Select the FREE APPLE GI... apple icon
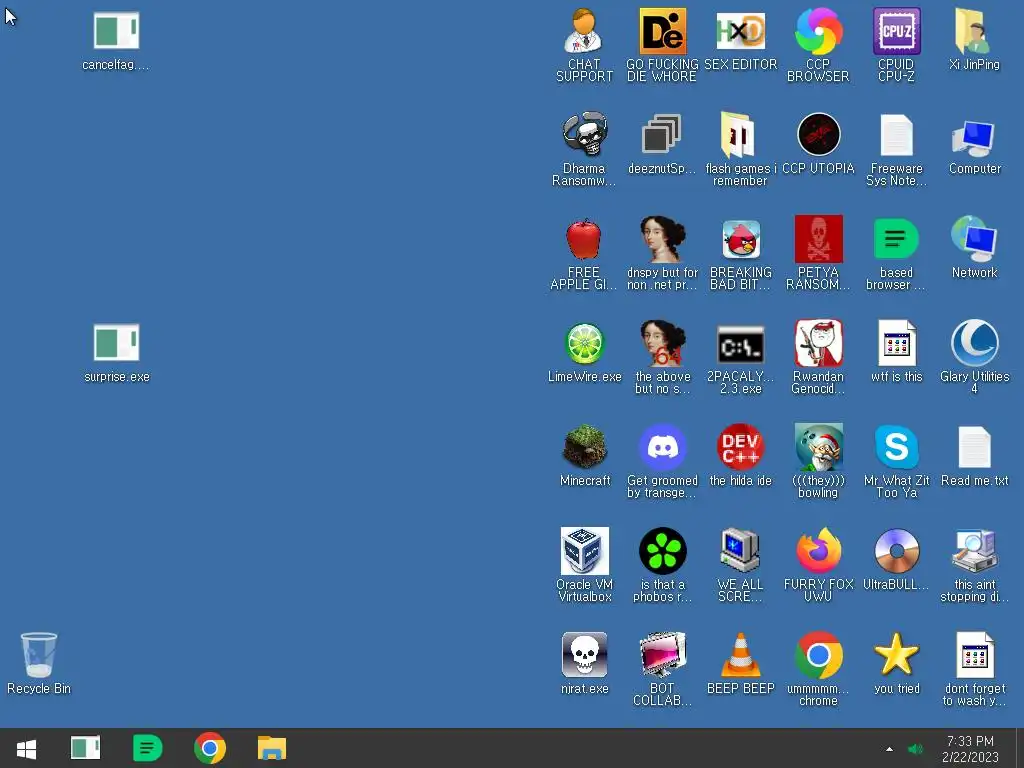Image resolution: width=1024 pixels, height=768 pixels. pos(584,239)
